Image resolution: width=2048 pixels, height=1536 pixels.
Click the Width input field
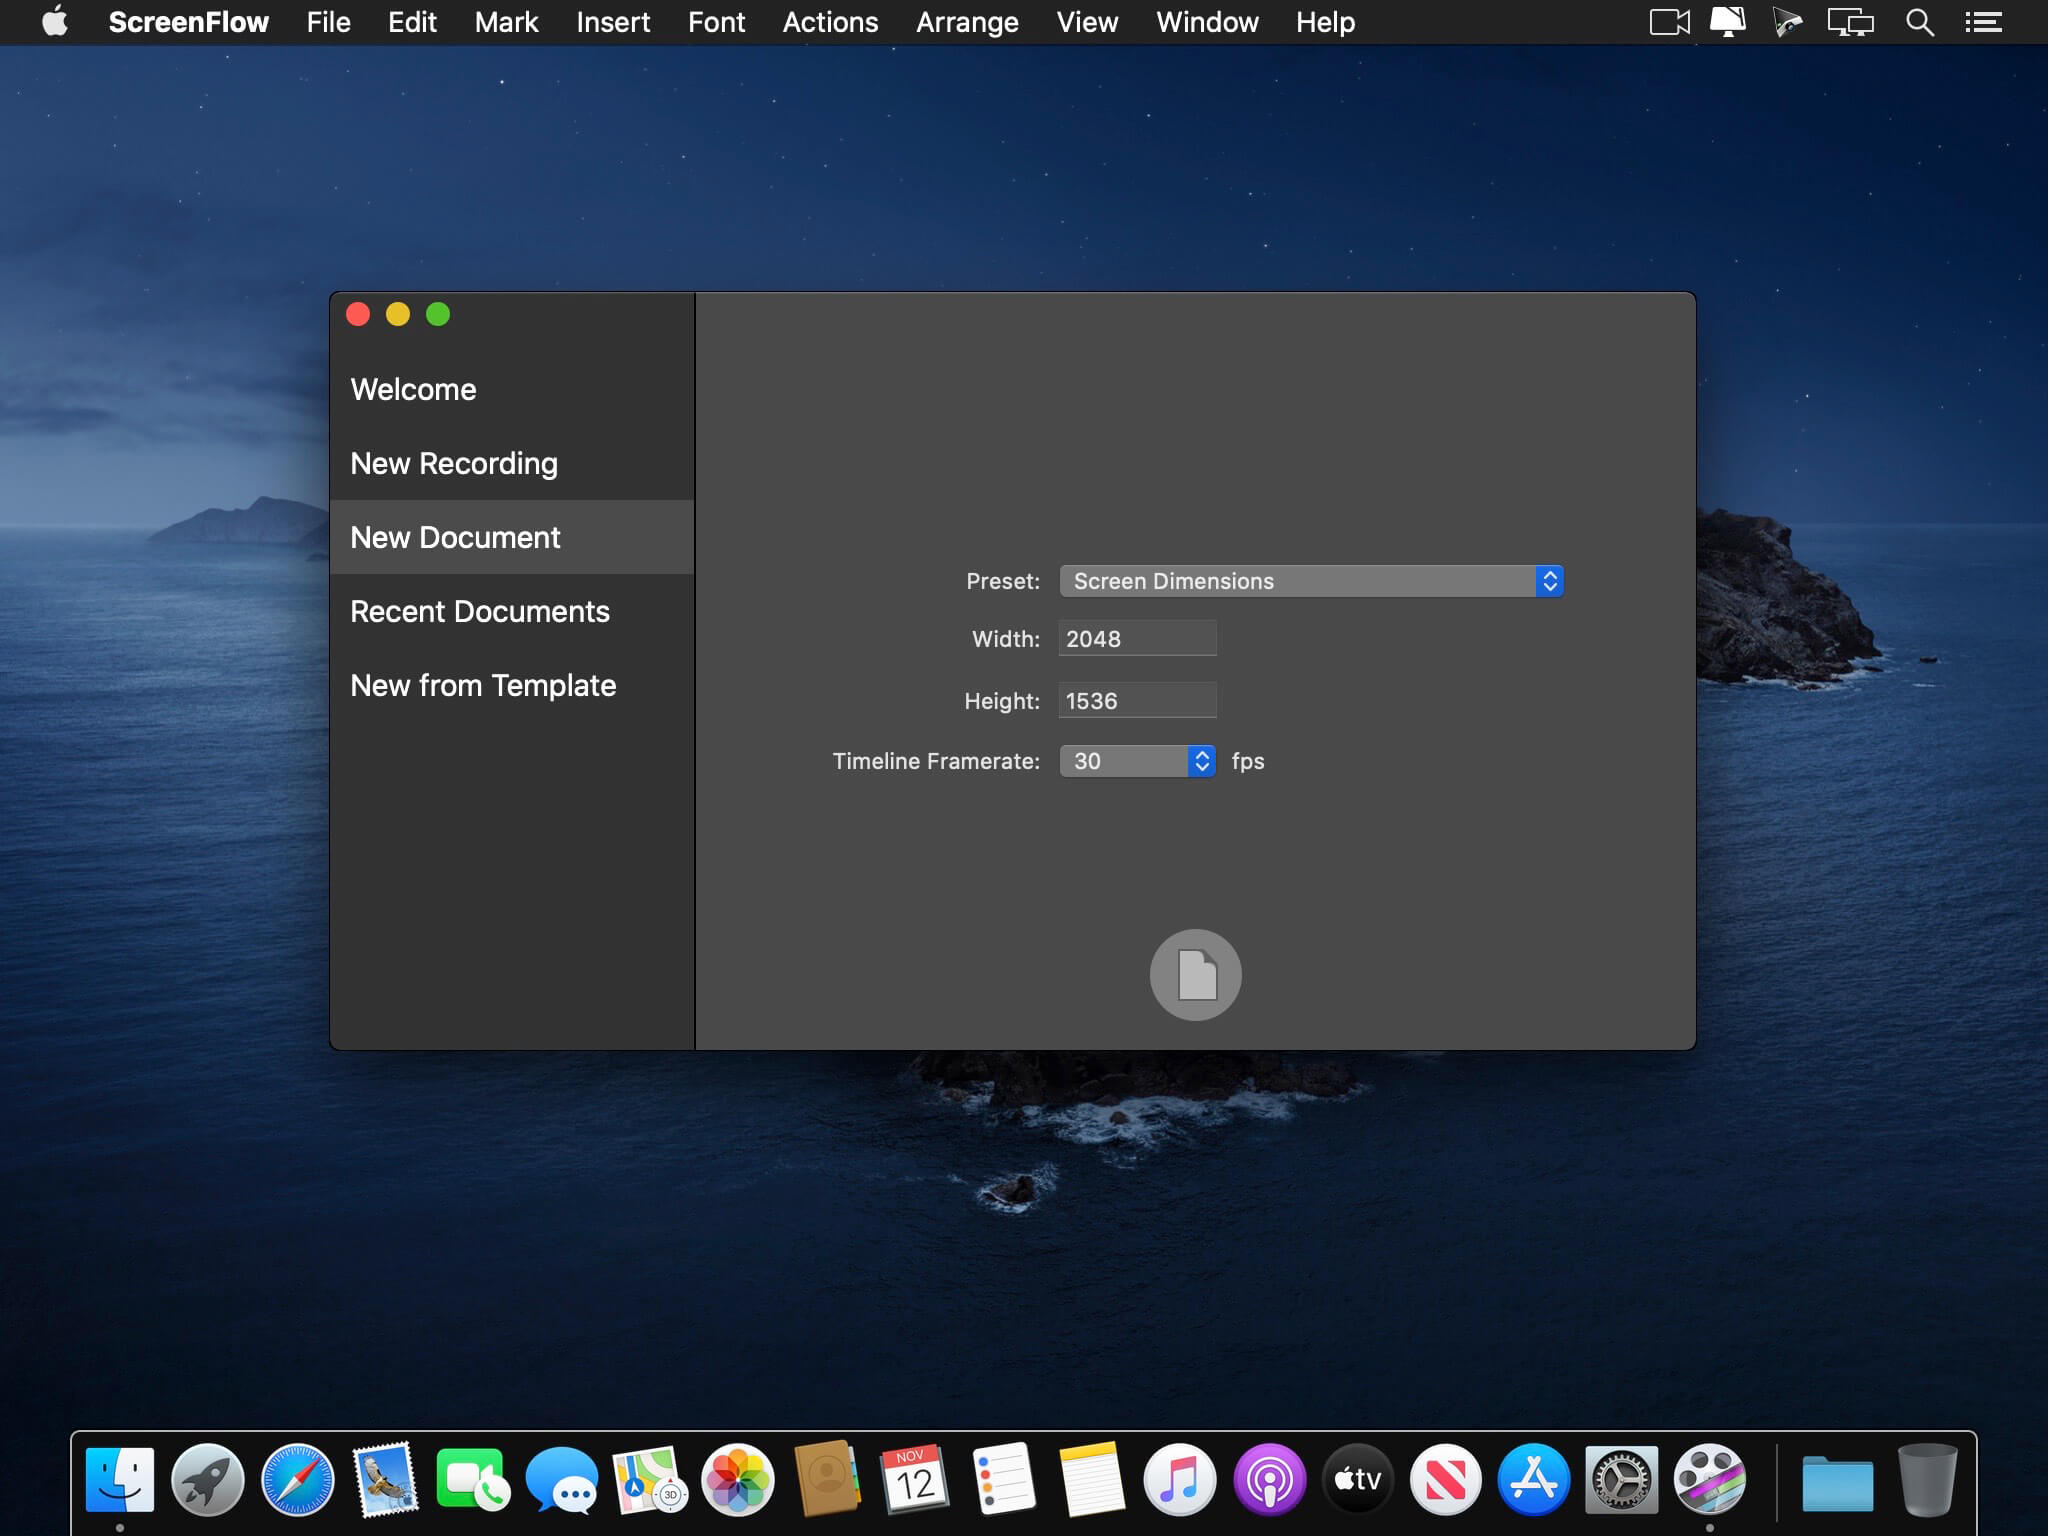pos(1137,639)
